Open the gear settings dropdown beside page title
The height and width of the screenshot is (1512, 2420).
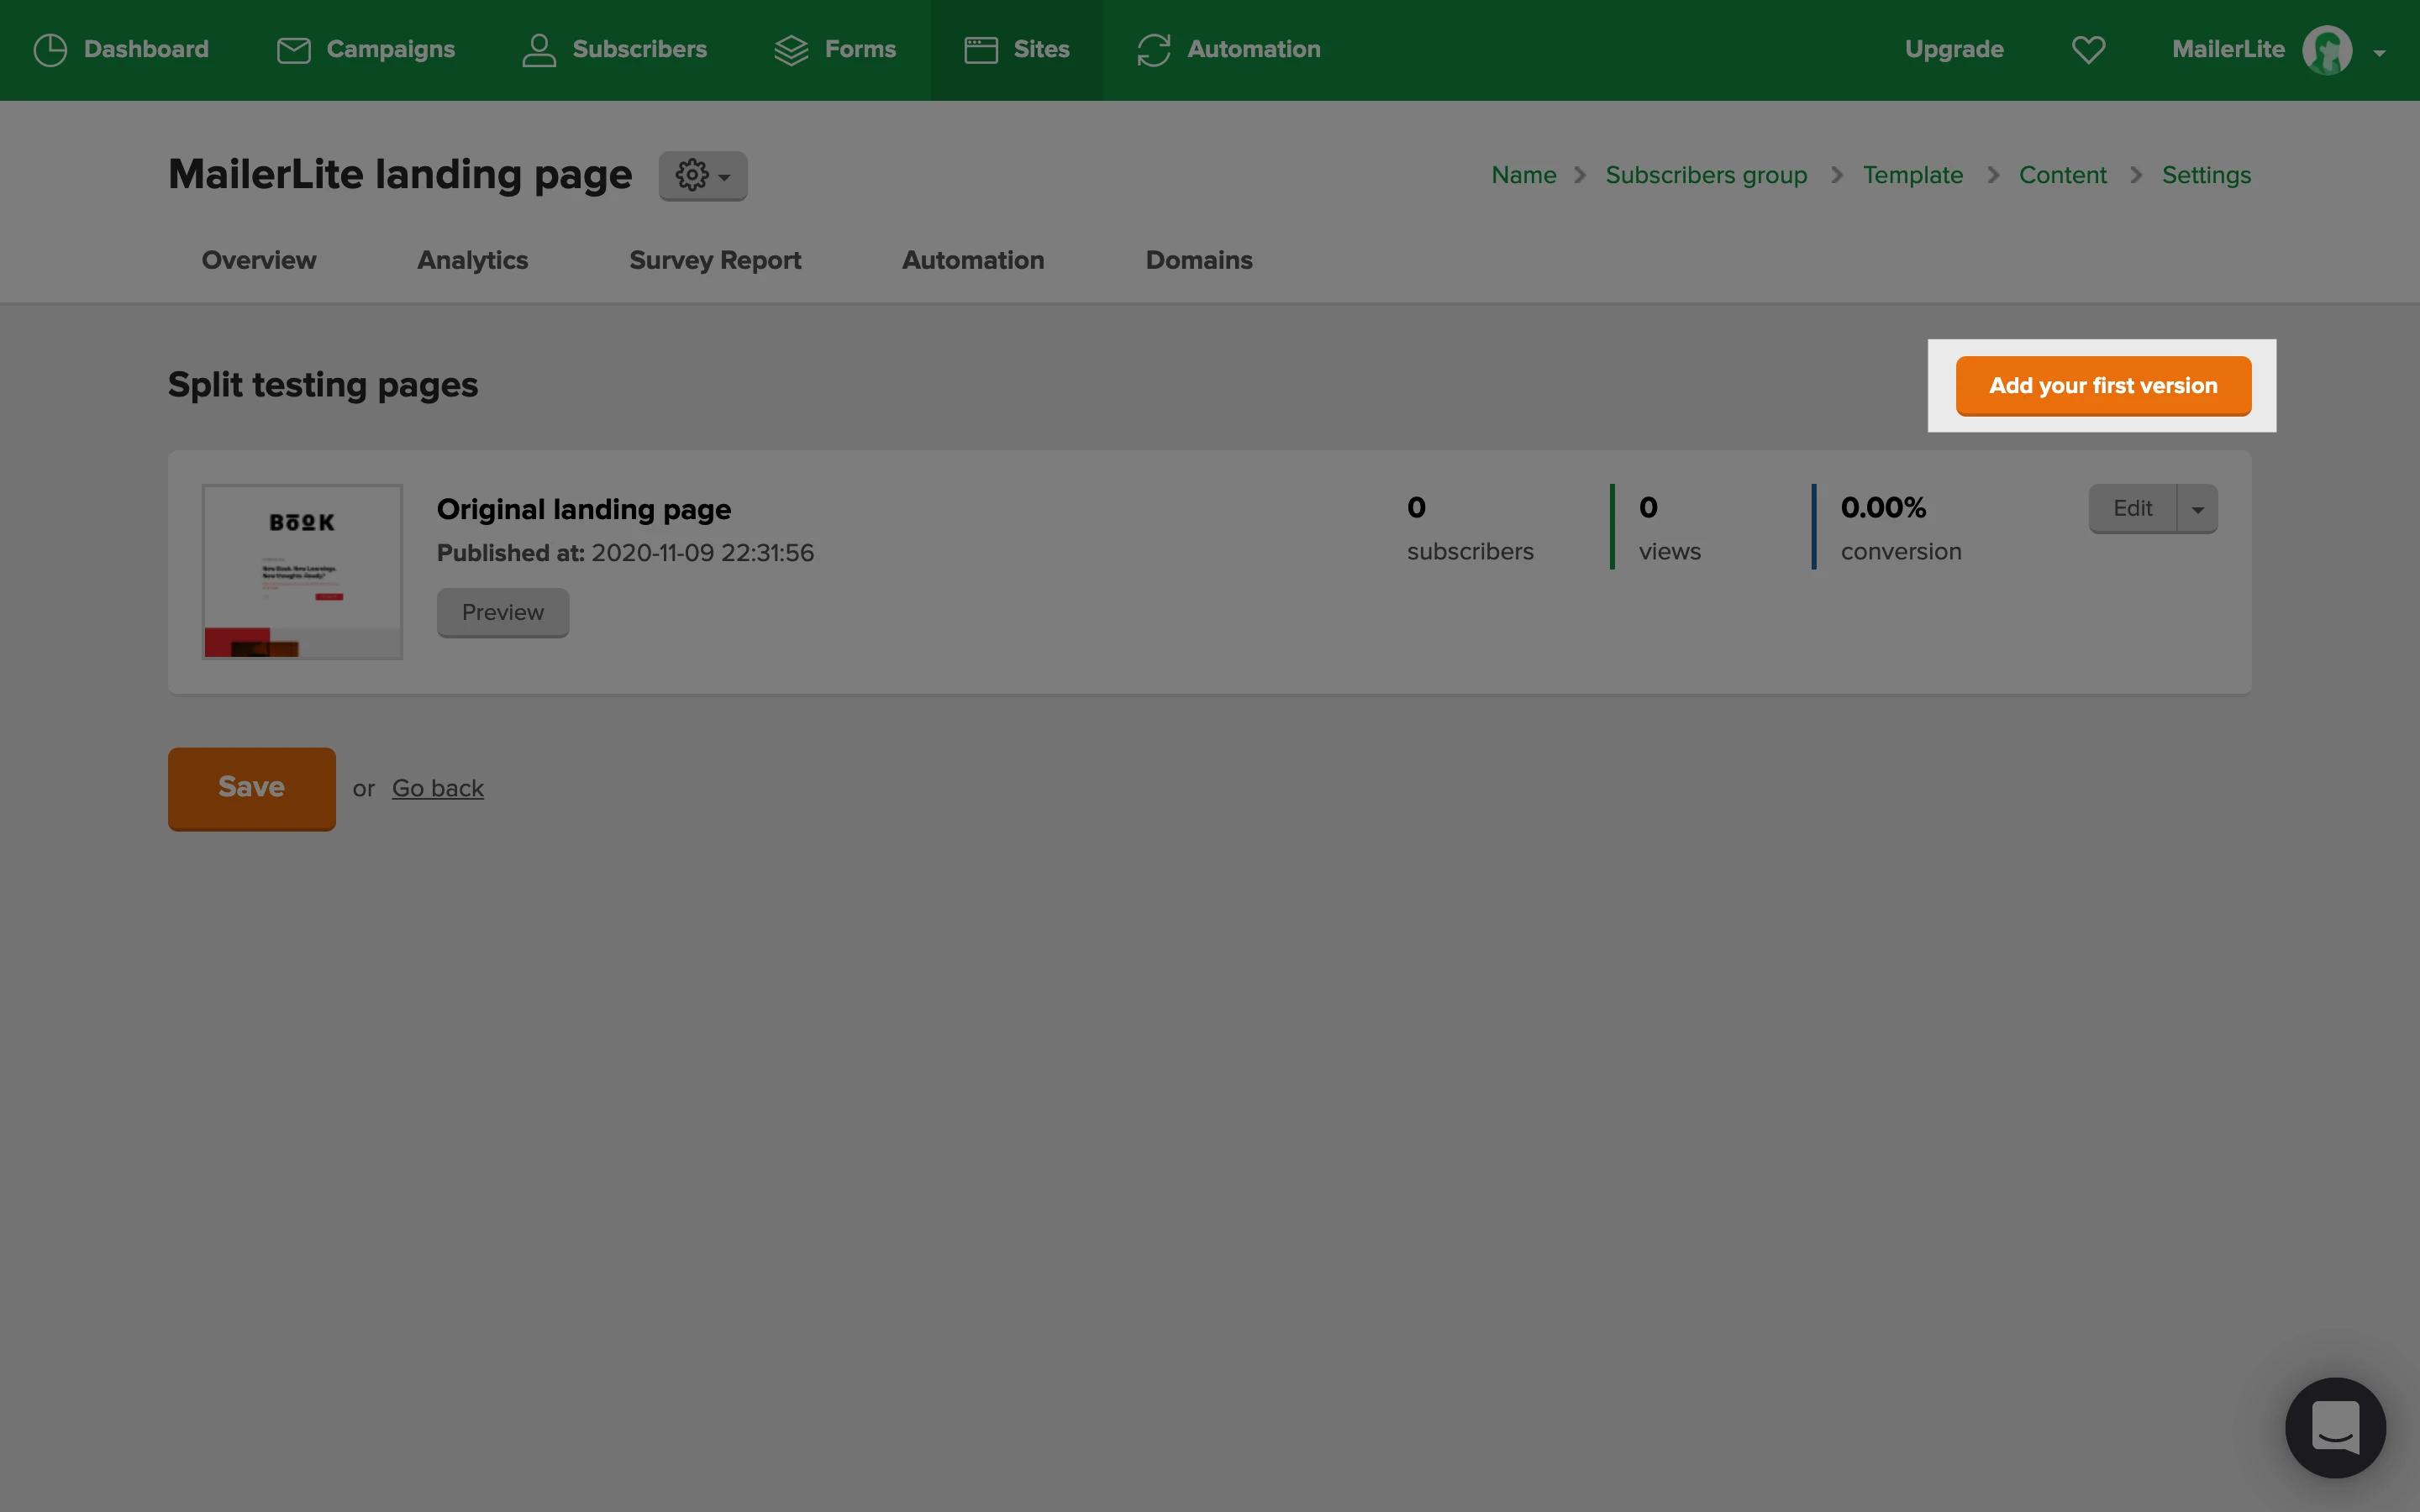pyautogui.click(x=702, y=176)
